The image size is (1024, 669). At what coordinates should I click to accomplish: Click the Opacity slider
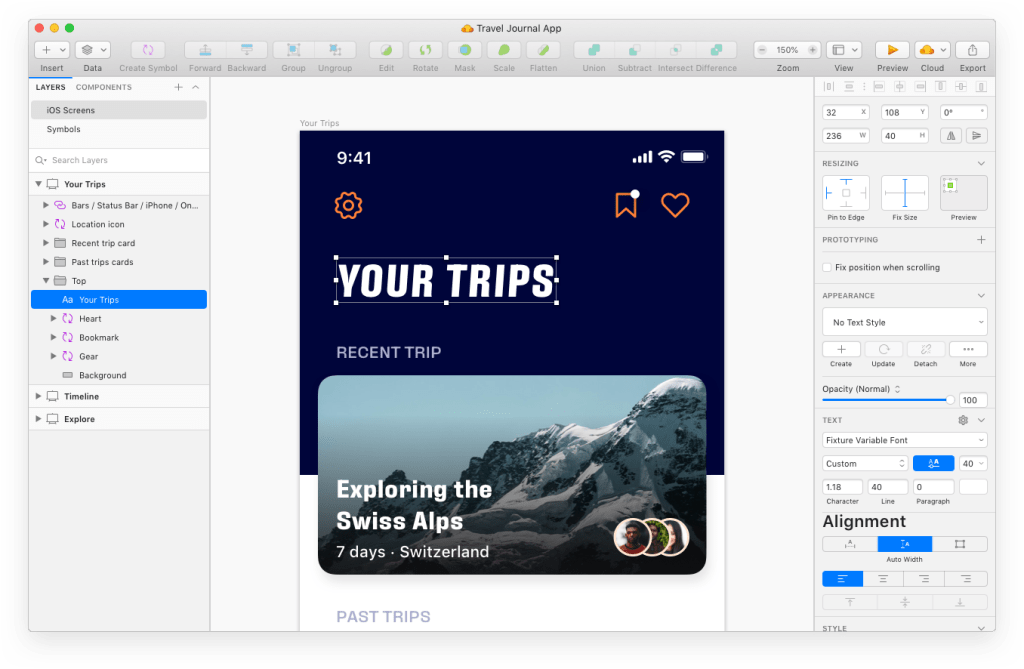(x=886, y=399)
